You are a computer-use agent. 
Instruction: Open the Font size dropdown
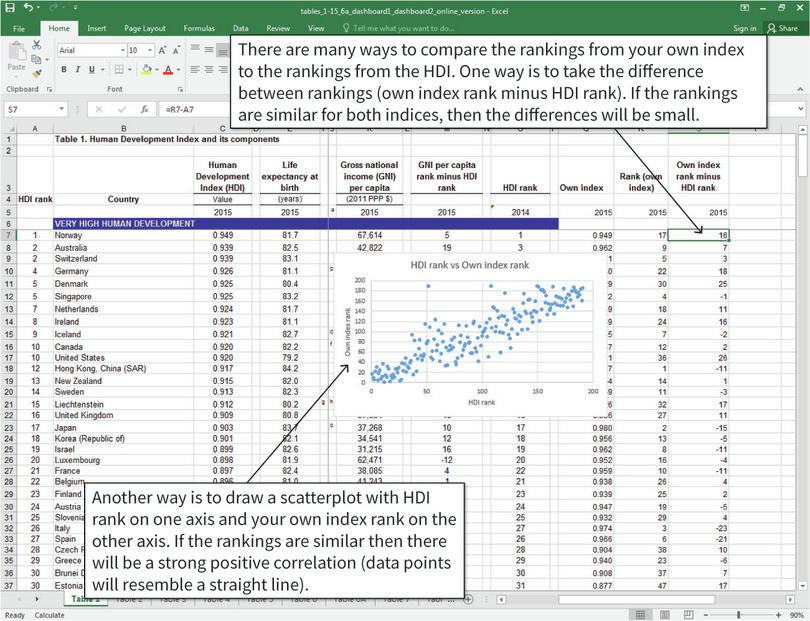pos(150,48)
